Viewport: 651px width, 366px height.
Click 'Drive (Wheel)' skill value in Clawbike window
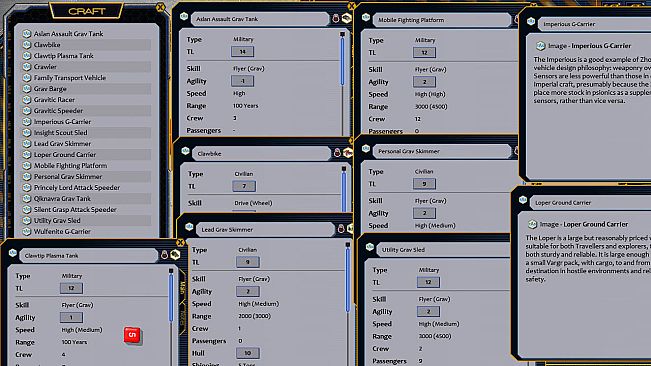coord(253,203)
